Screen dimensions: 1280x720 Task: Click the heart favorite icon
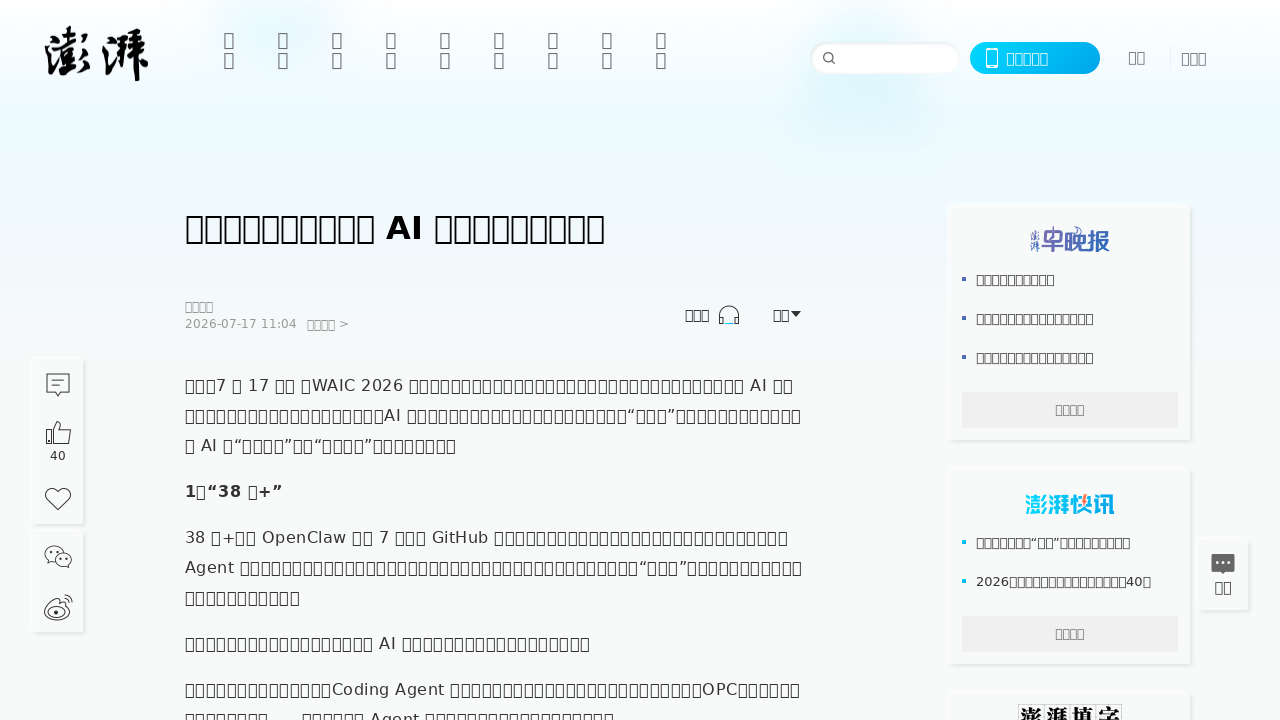[58, 498]
